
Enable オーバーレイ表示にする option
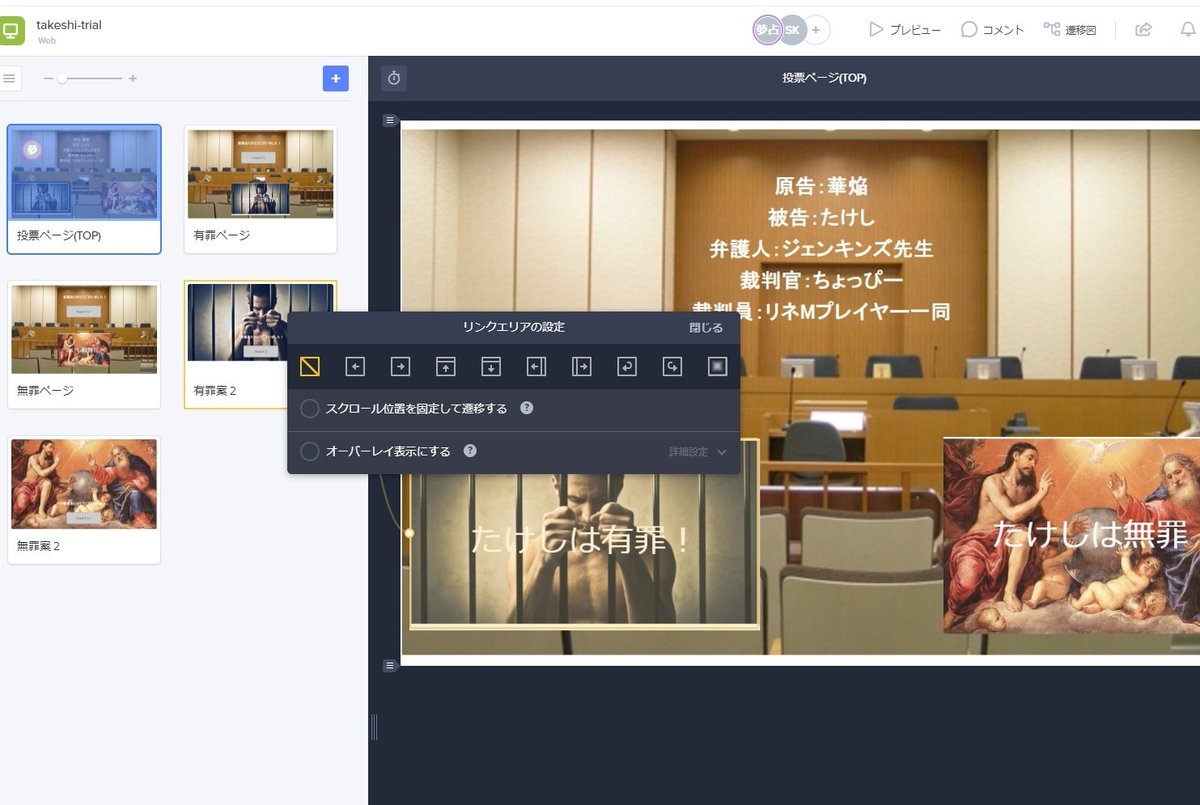(x=310, y=451)
